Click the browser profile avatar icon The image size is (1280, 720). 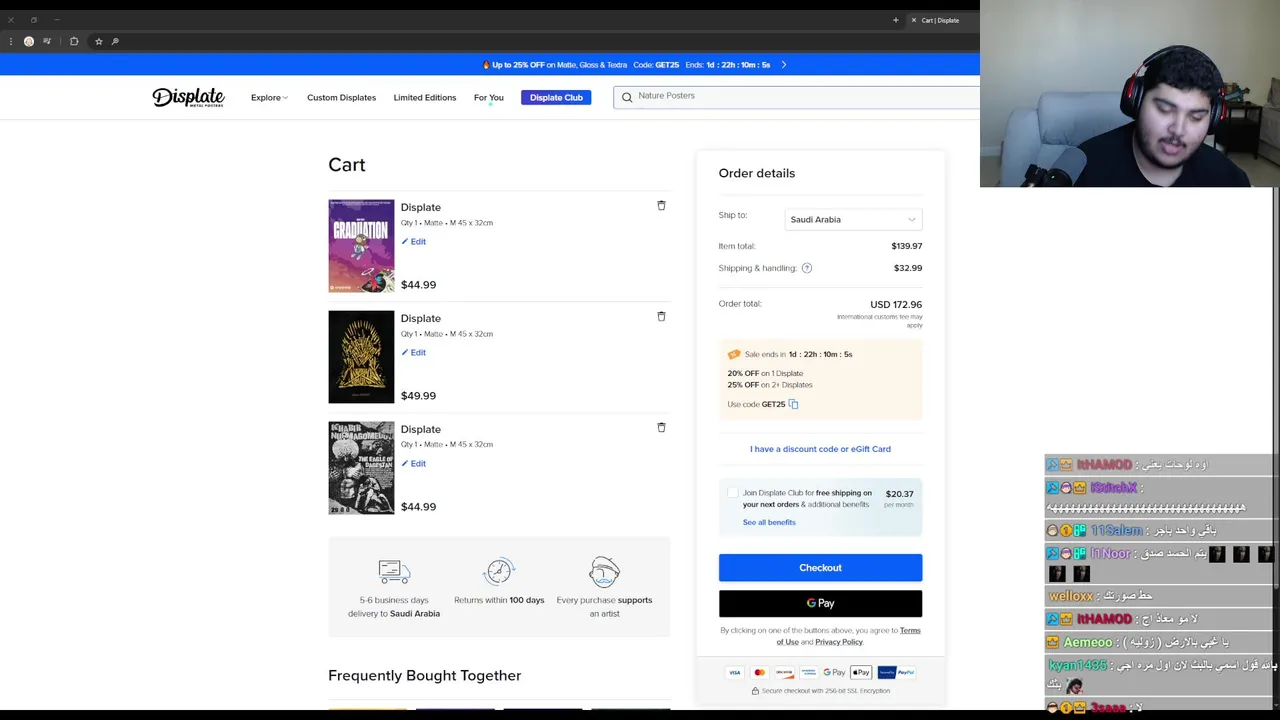pos(29,41)
